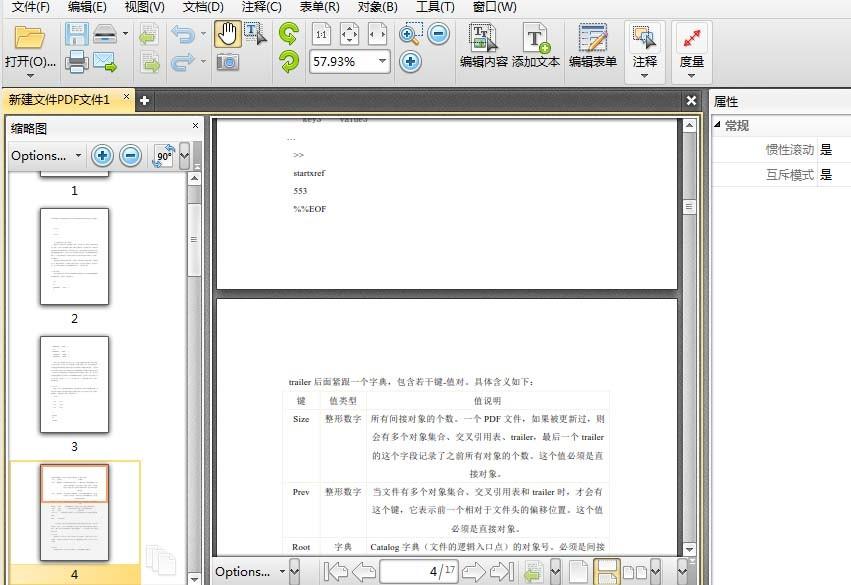Viewport: 851px width, 585px height.
Task: Select the 新建文件PDF文件1 document tab
Action: 57,100
